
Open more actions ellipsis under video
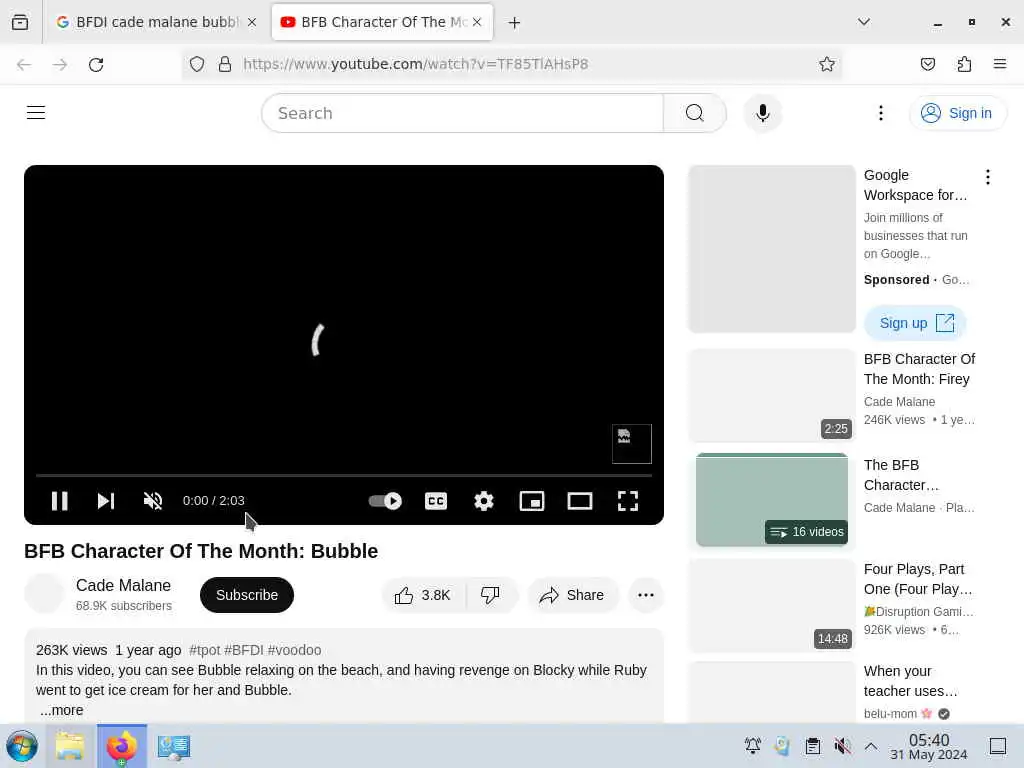point(646,595)
